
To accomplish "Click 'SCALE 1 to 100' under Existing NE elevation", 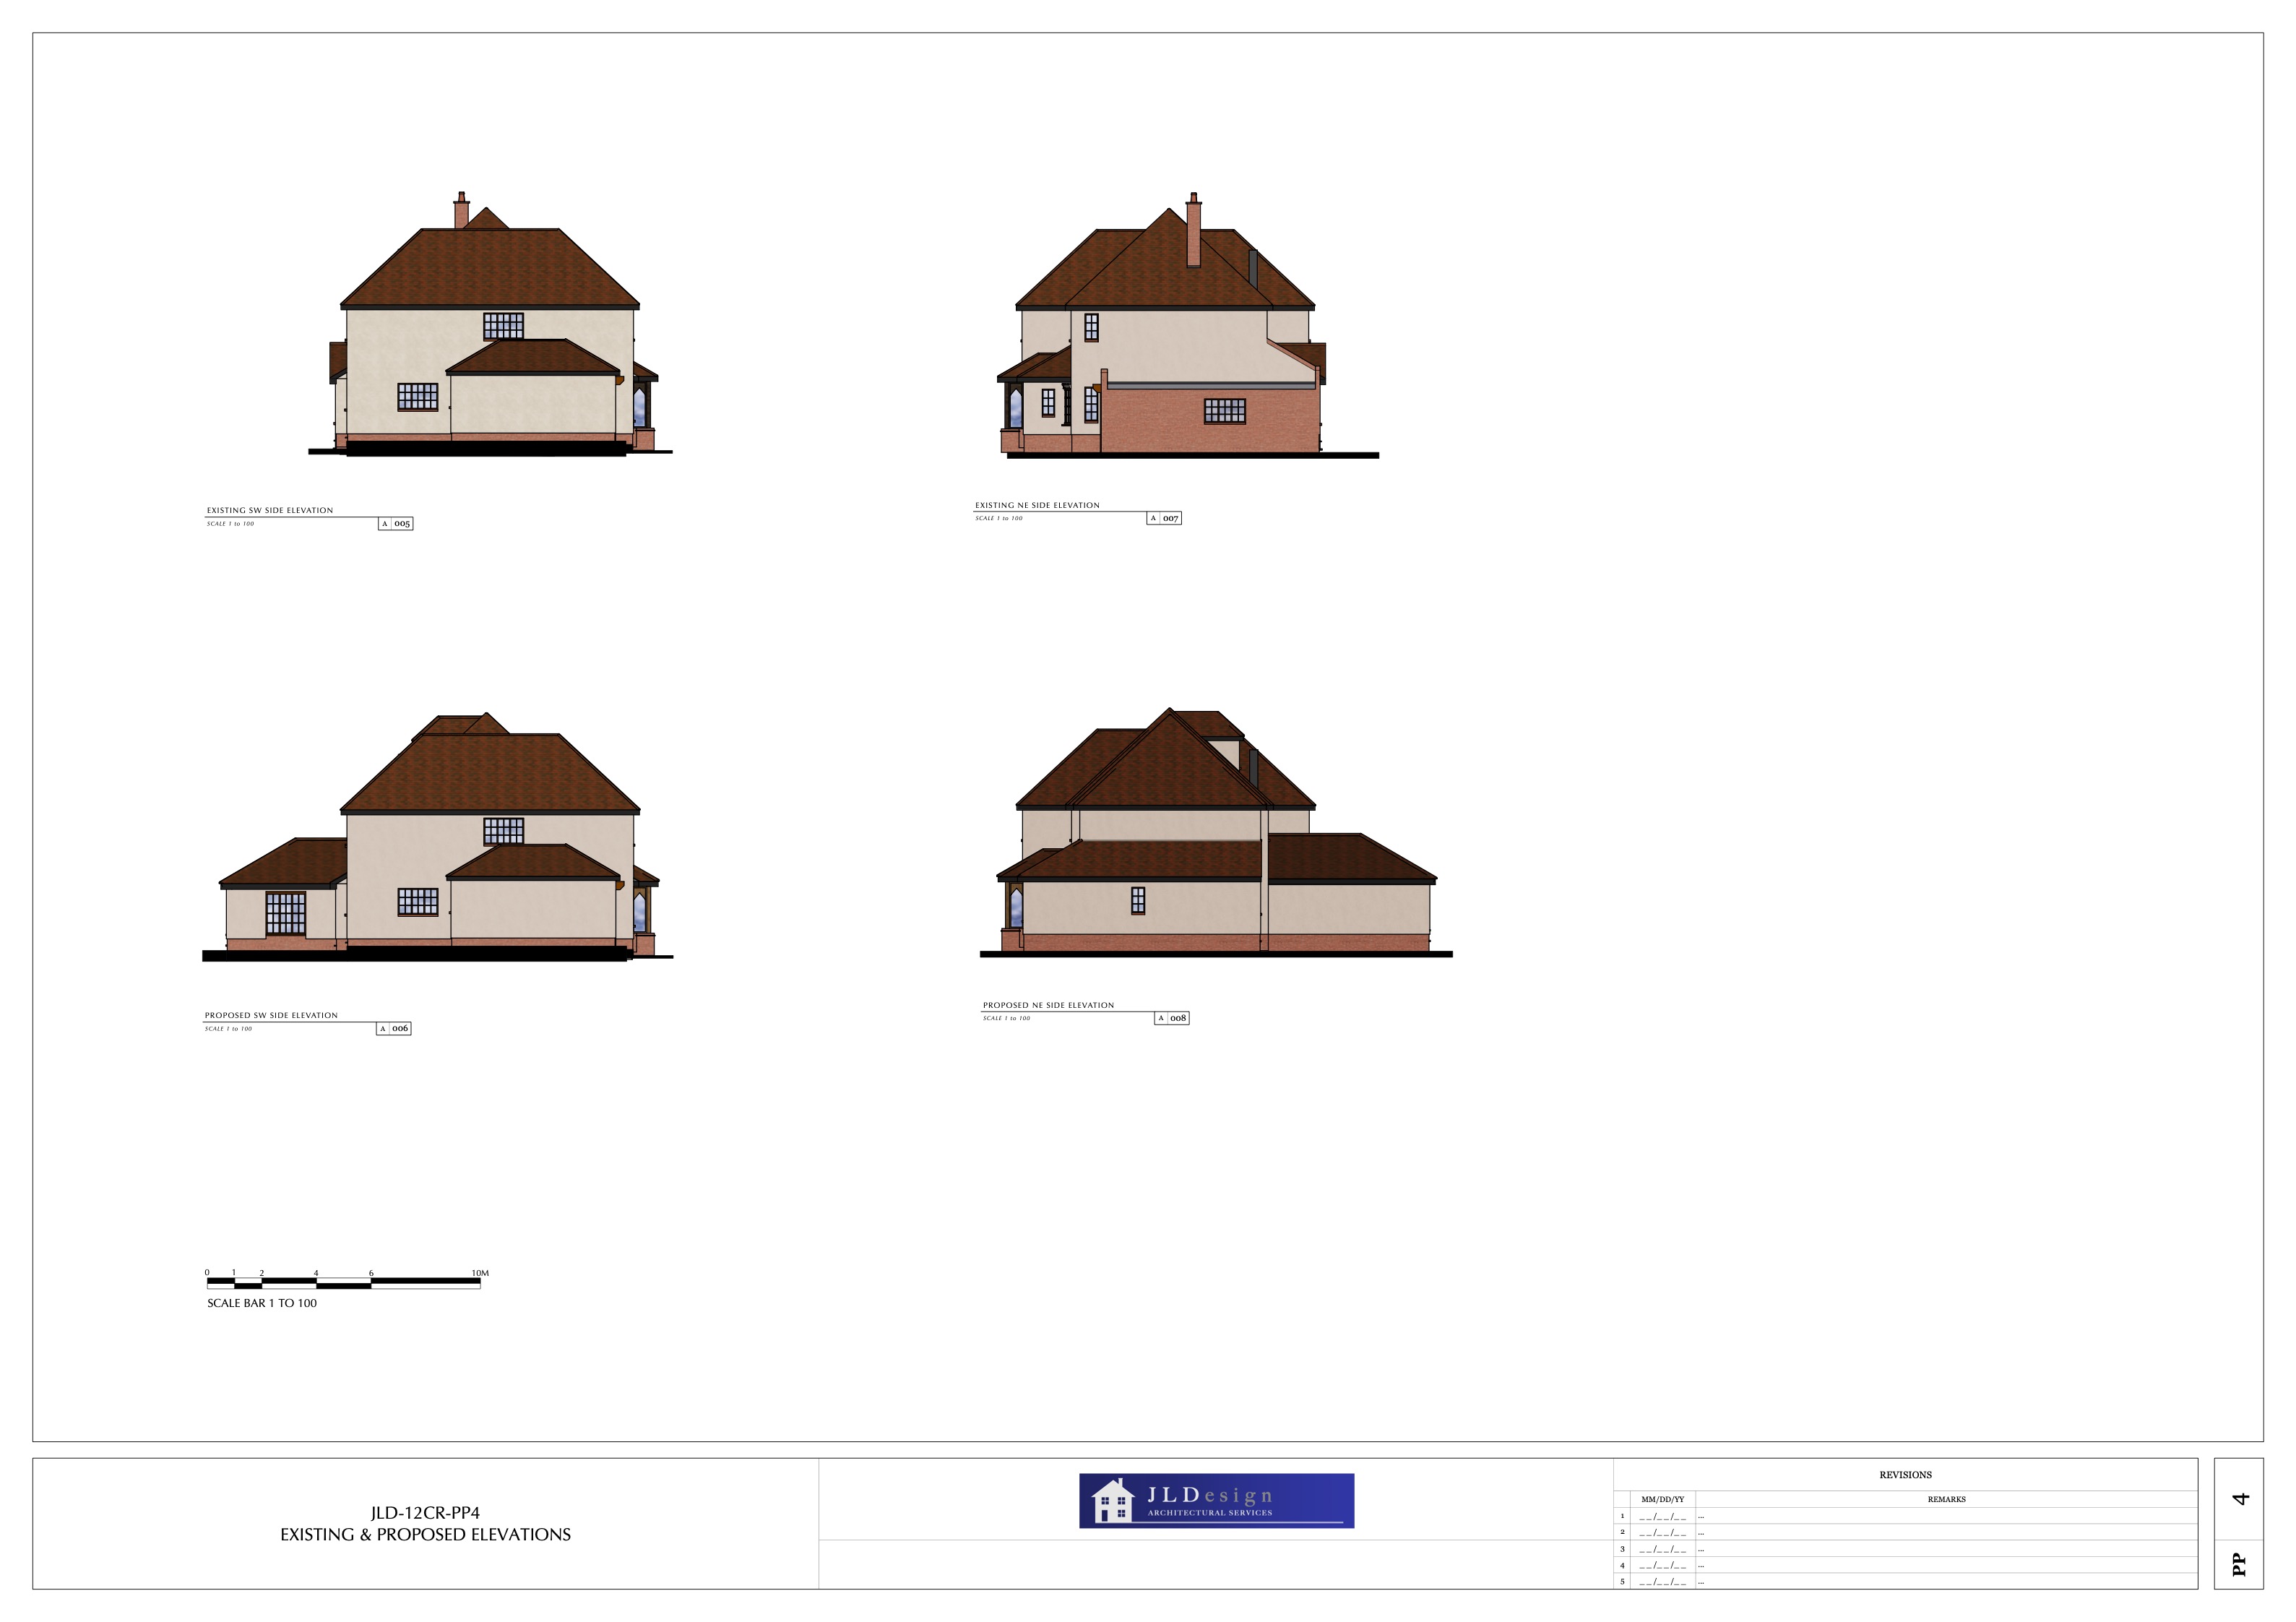I will (x=999, y=518).
